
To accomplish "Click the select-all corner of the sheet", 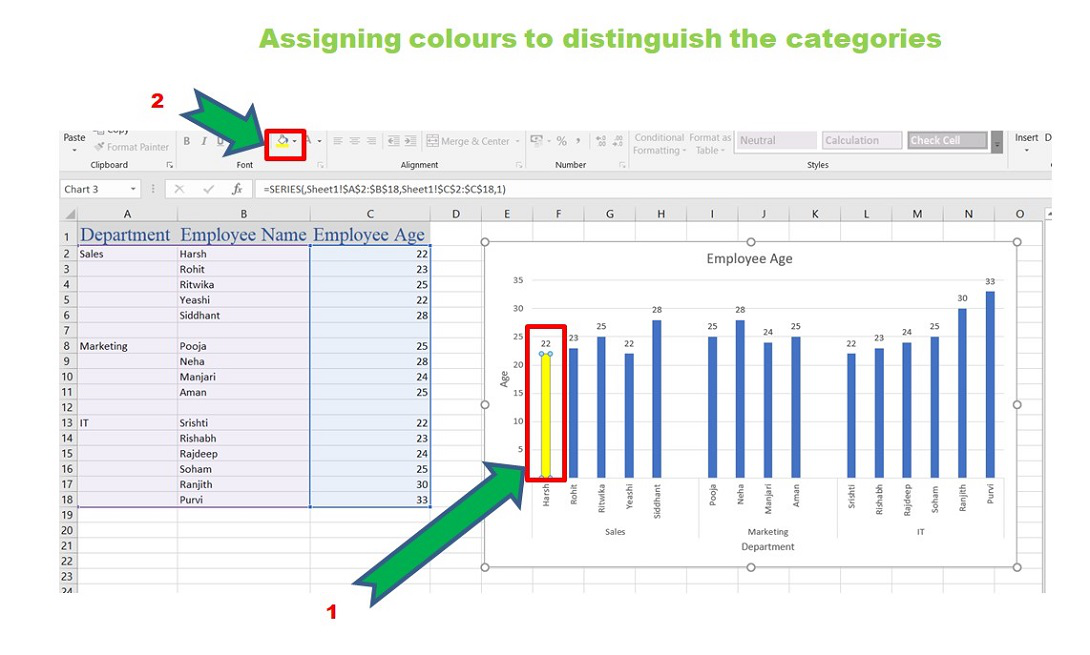I will tap(67, 214).
